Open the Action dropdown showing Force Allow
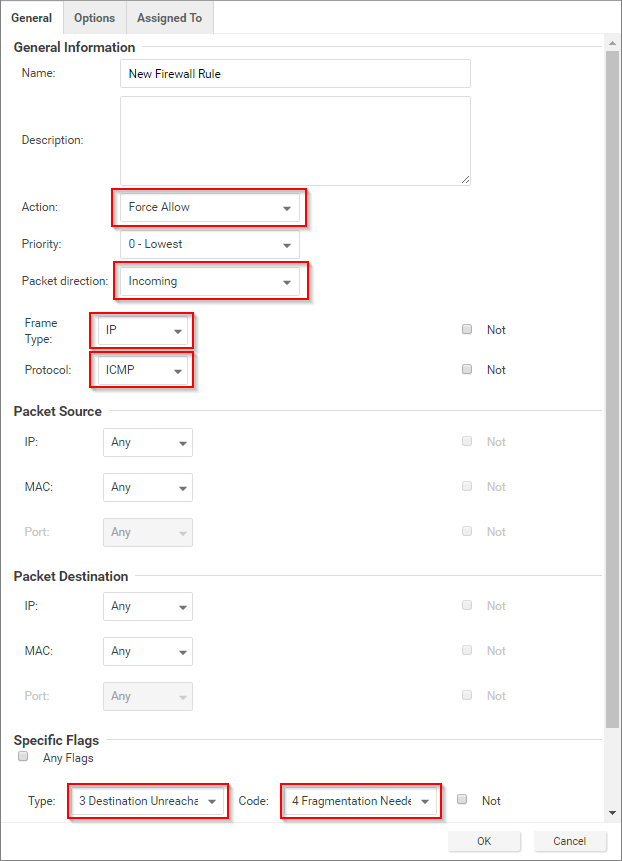622x861 pixels. pos(208,208)
